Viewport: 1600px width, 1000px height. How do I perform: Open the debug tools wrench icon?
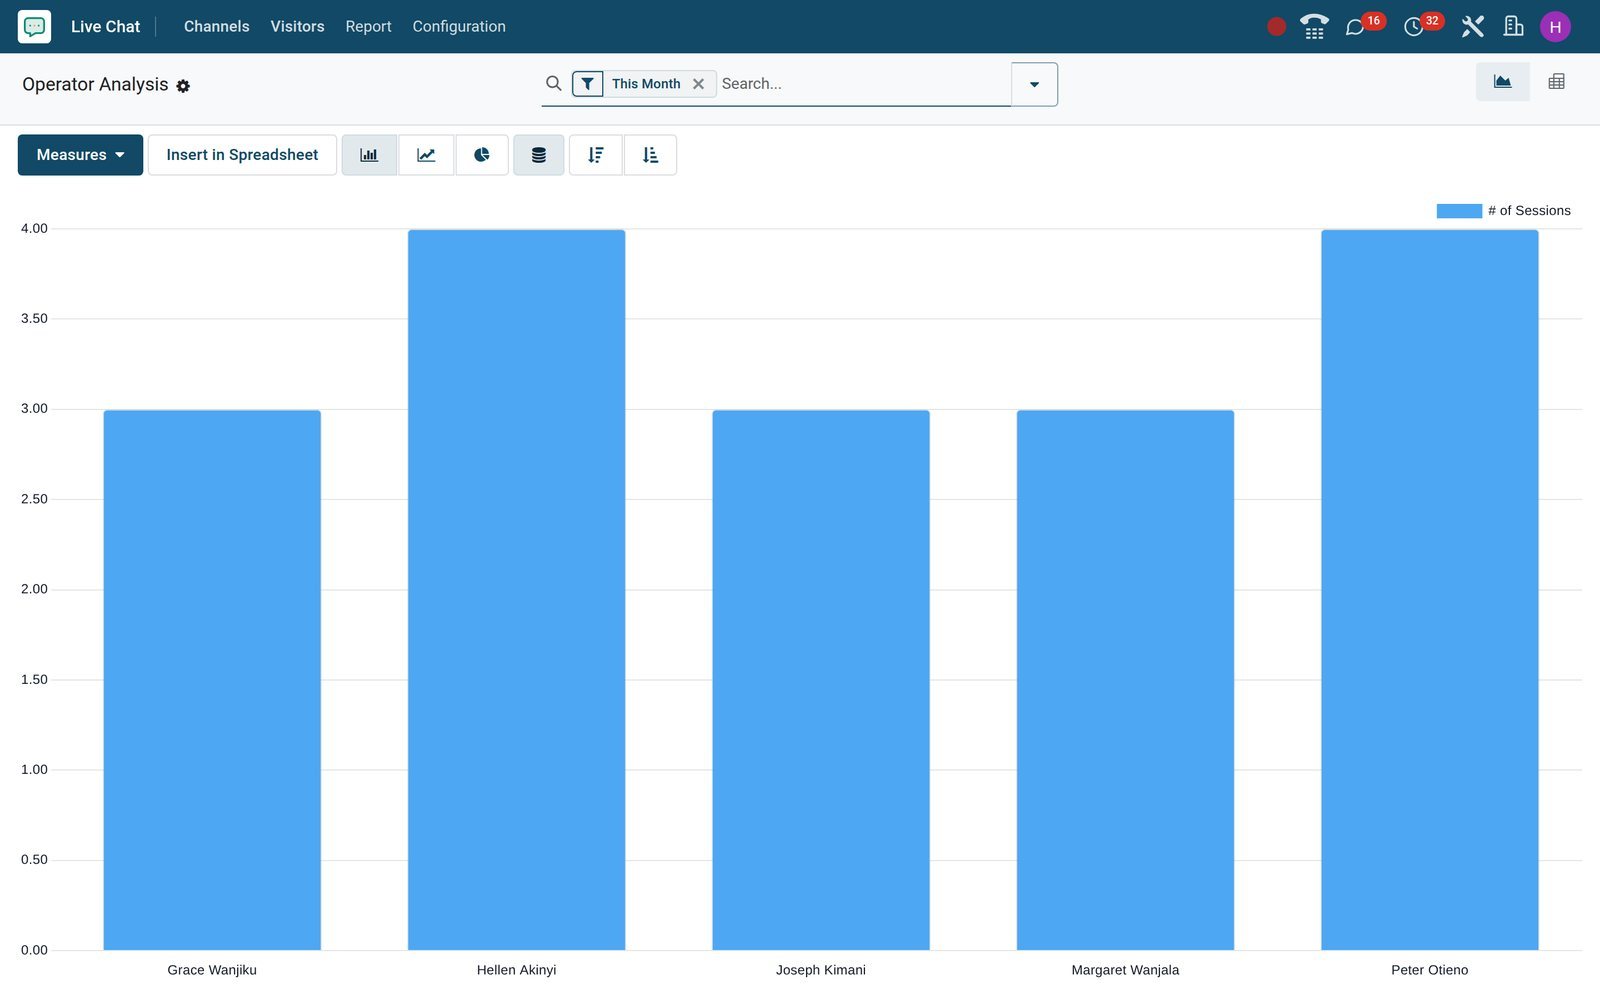1472,27
